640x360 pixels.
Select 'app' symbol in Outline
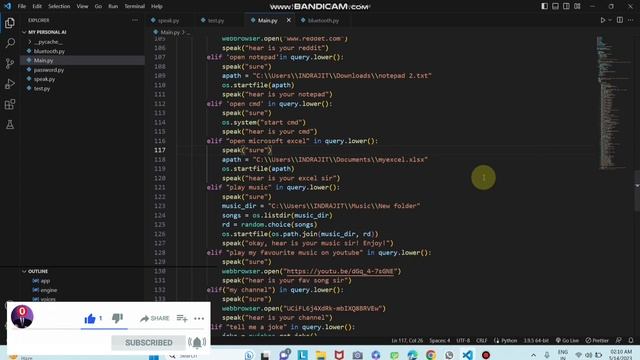click(45, 281)
